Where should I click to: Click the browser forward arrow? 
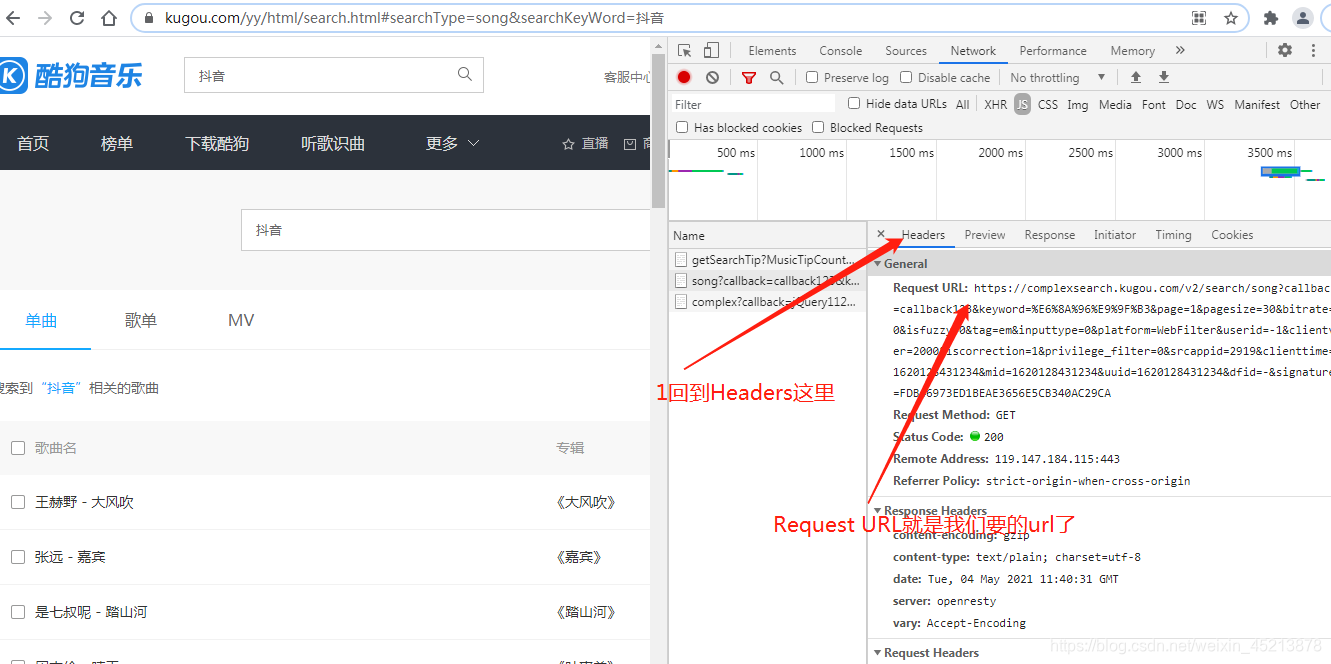[45, 18]
